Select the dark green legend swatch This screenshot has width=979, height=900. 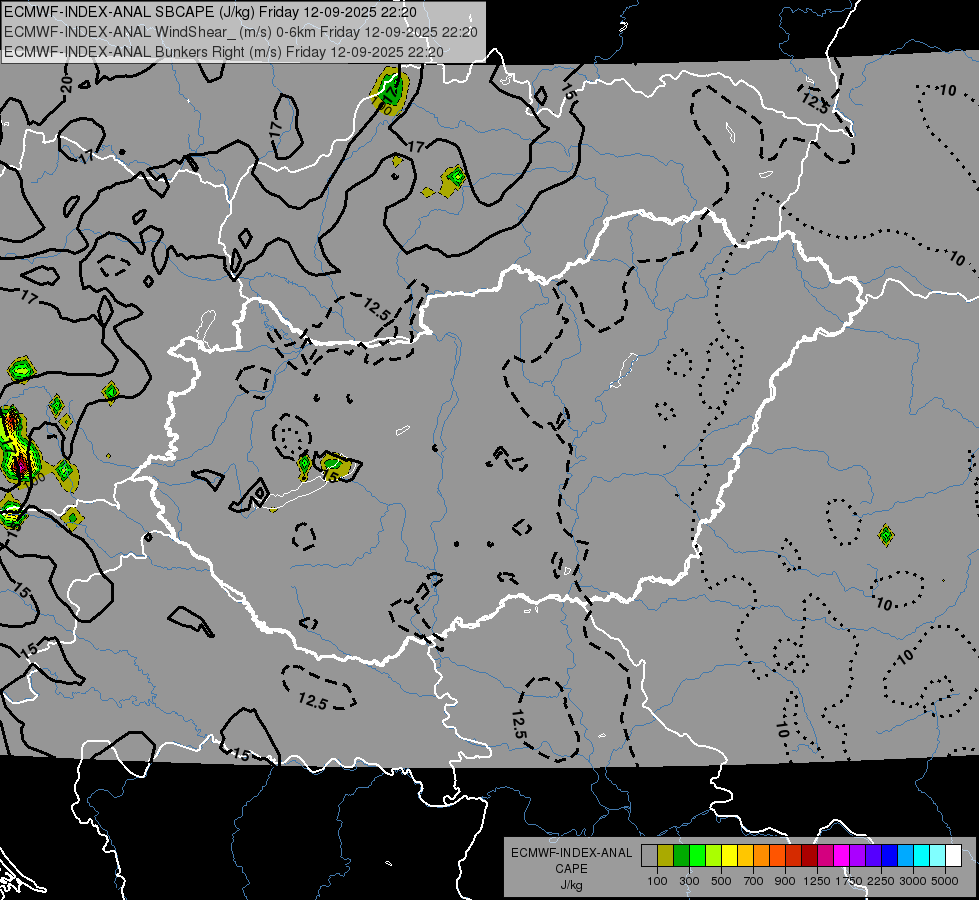coord(681,856)
